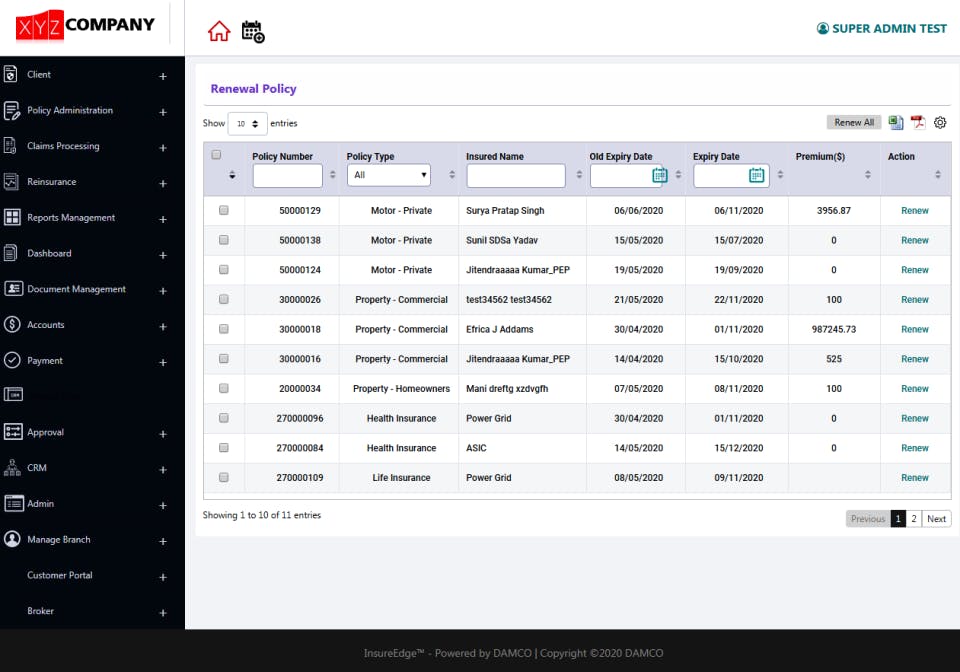Click the XYZ Company logo
The image size is (960, 672).
[85, 26]
